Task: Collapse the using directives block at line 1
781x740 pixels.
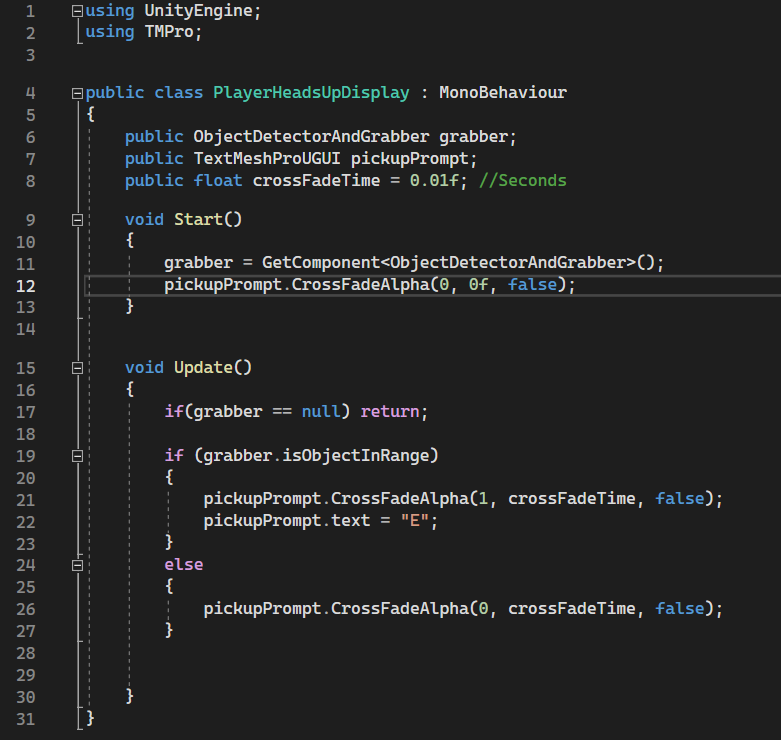Action: (77, 11)
